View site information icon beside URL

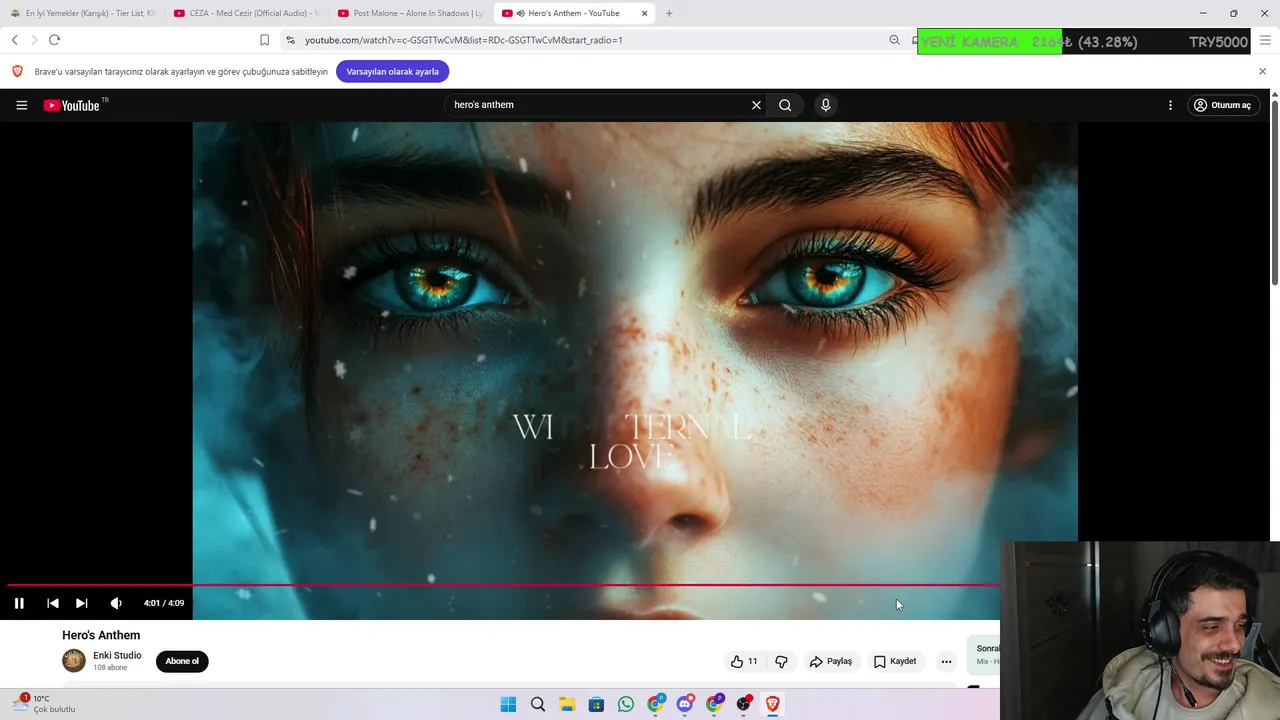click(290, 40)
